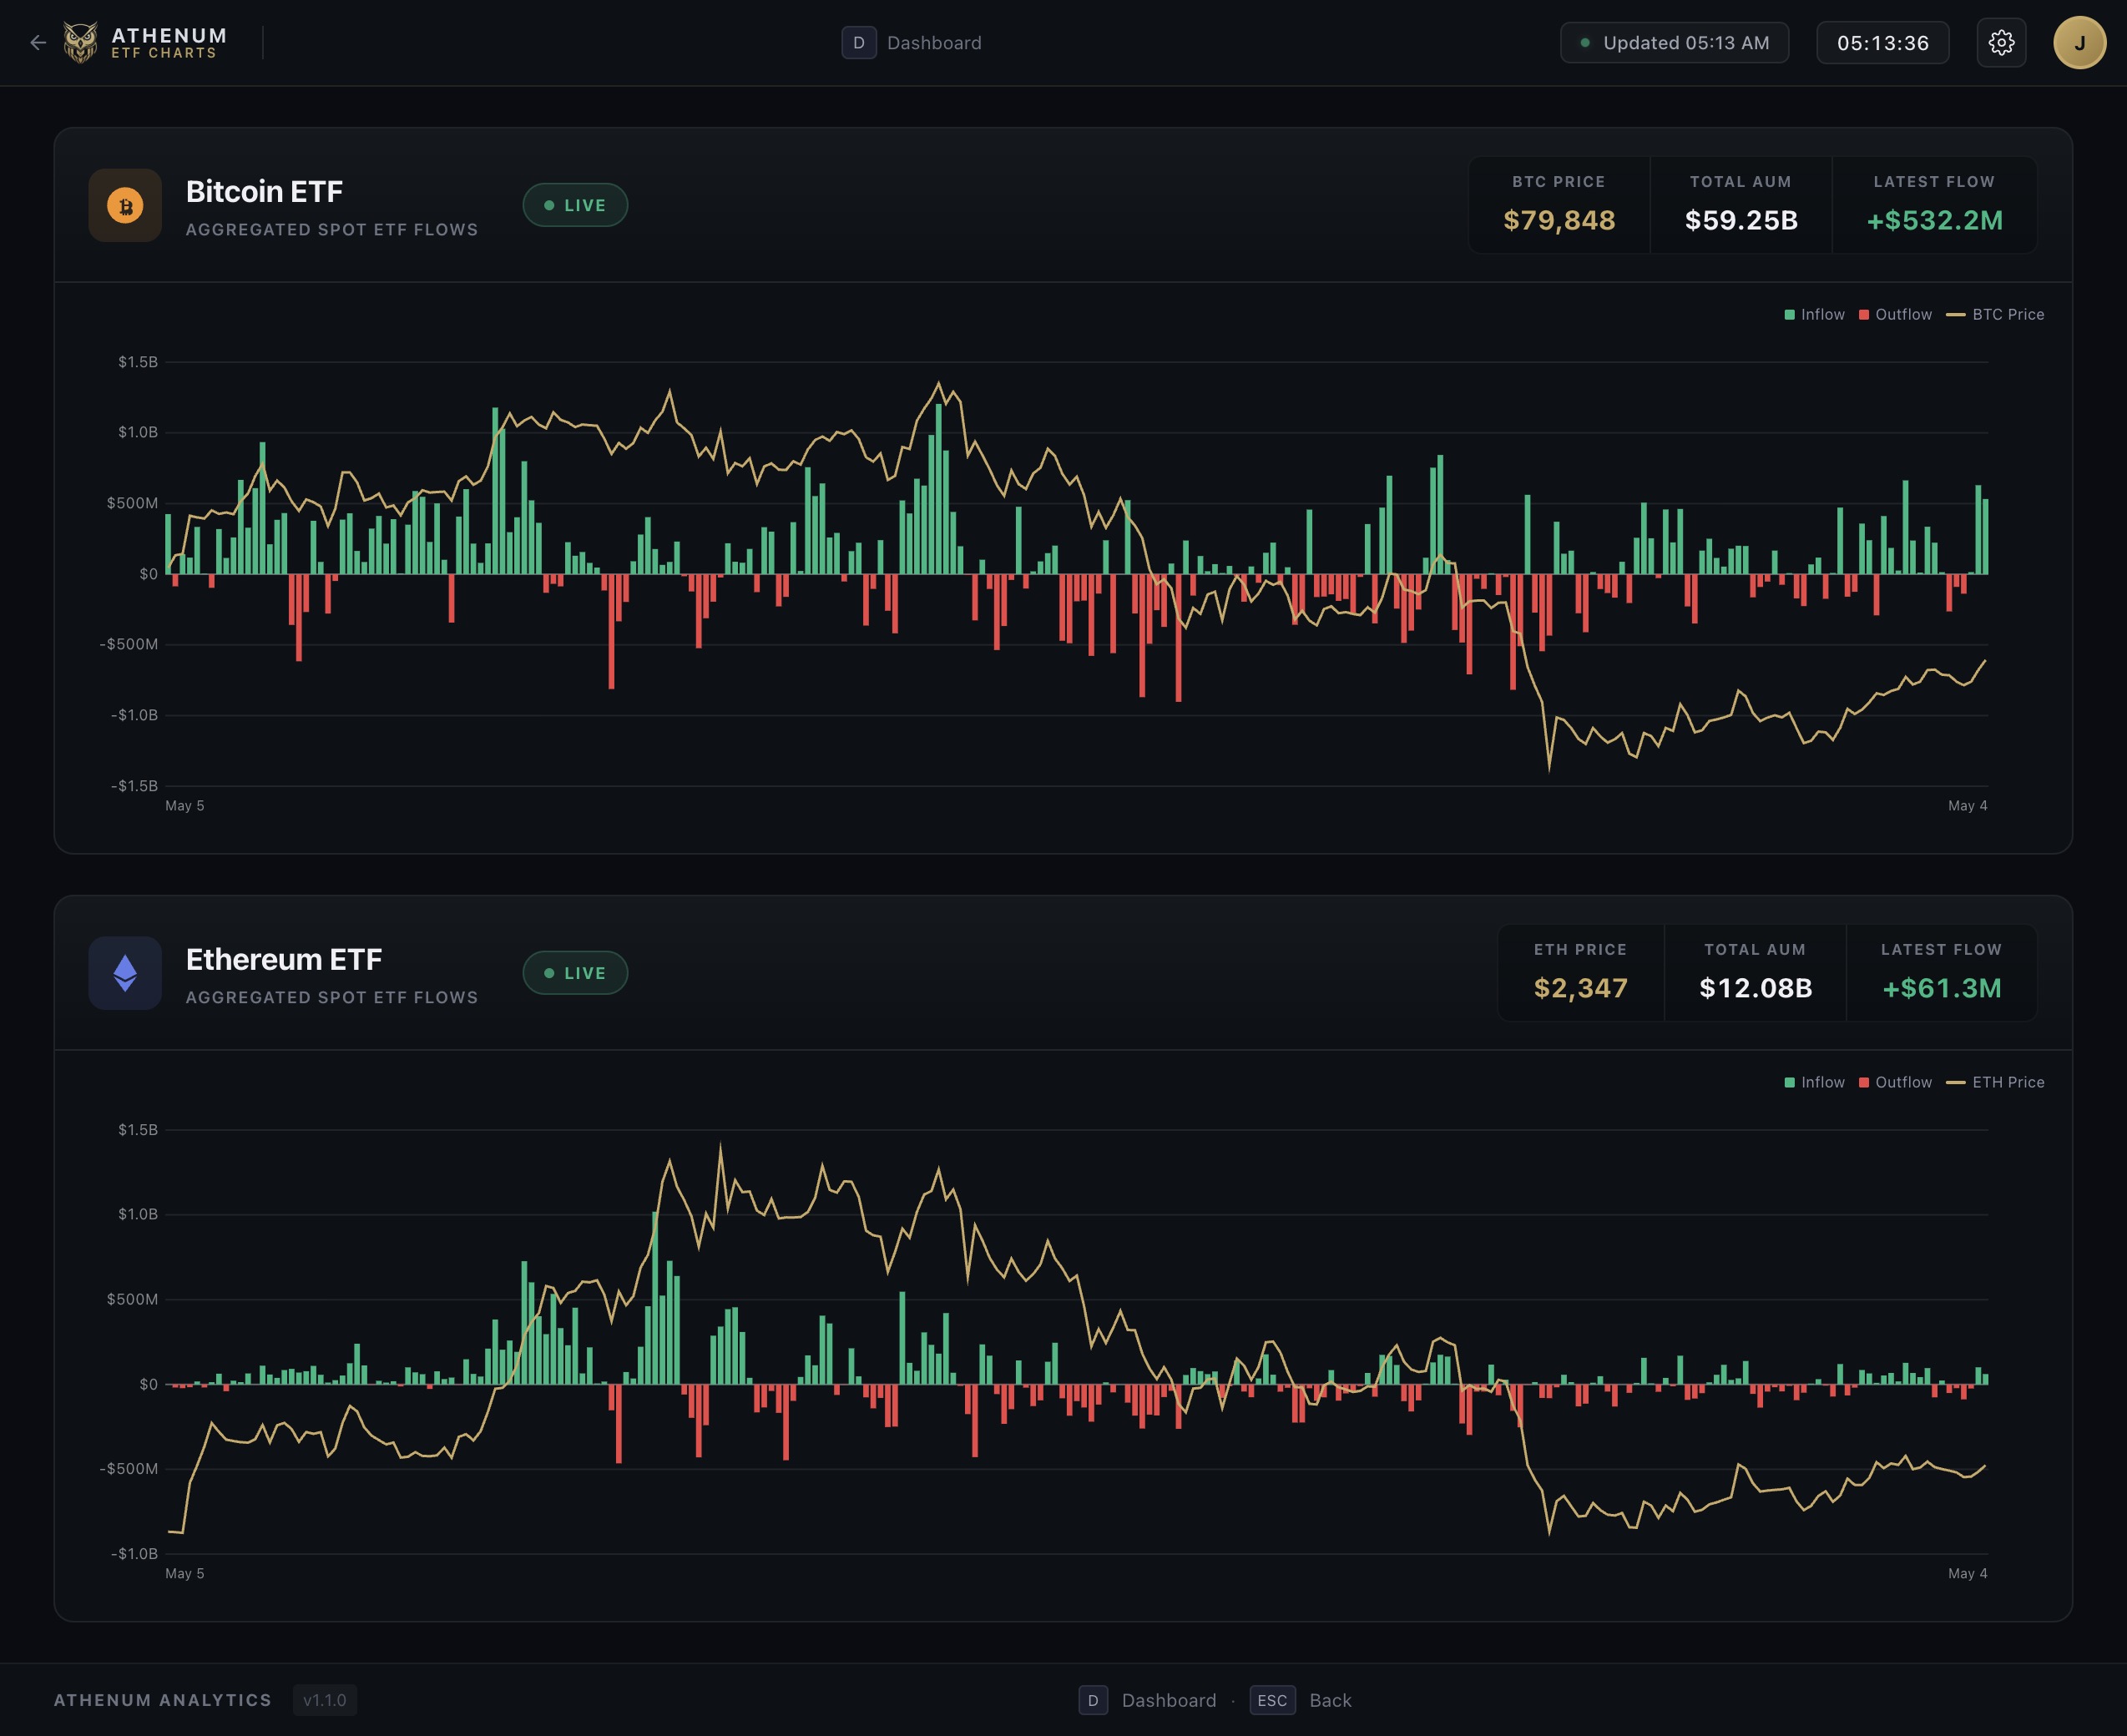This screenshot has width=2127, height=1736.
Task: Click the Updated 05:13 AM status pill
Action: [x=1674, y=43]
